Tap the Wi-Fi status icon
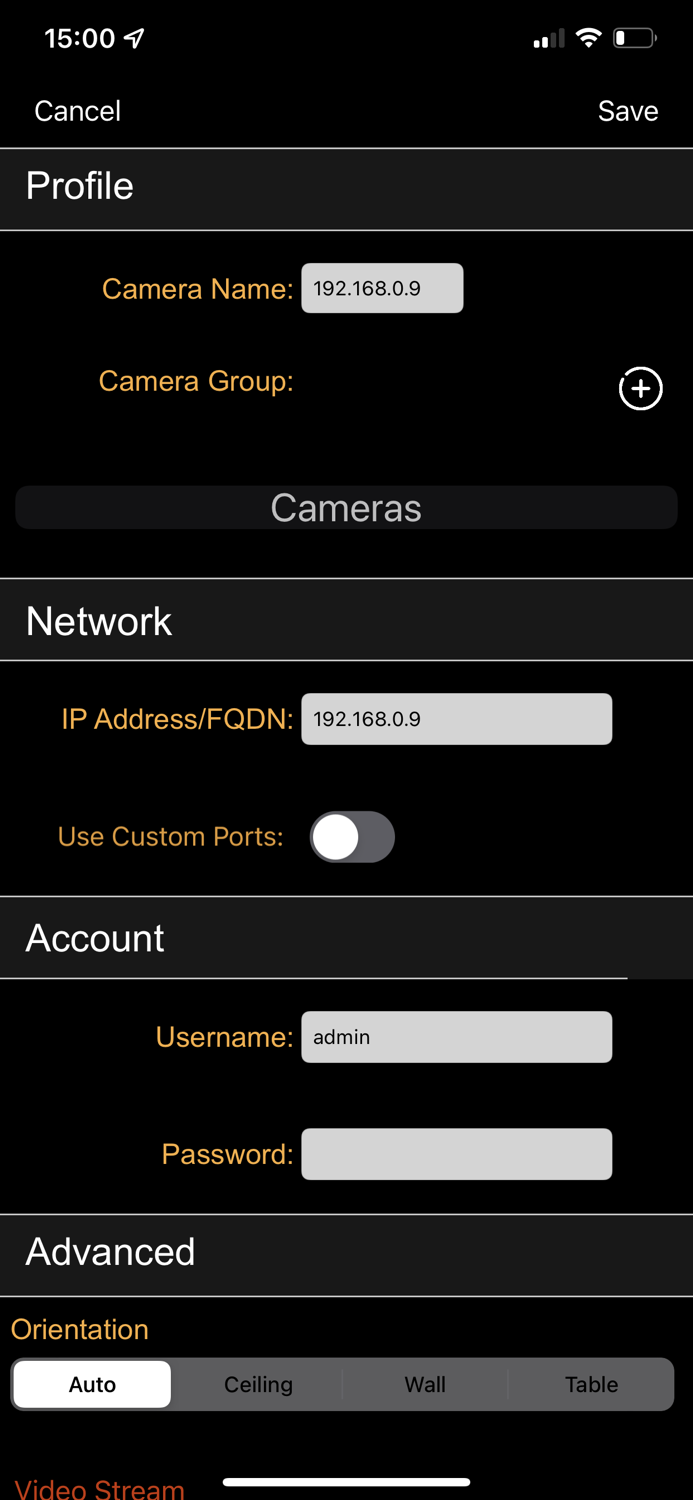Screen dimensions: 693x1500 point(588,37)
